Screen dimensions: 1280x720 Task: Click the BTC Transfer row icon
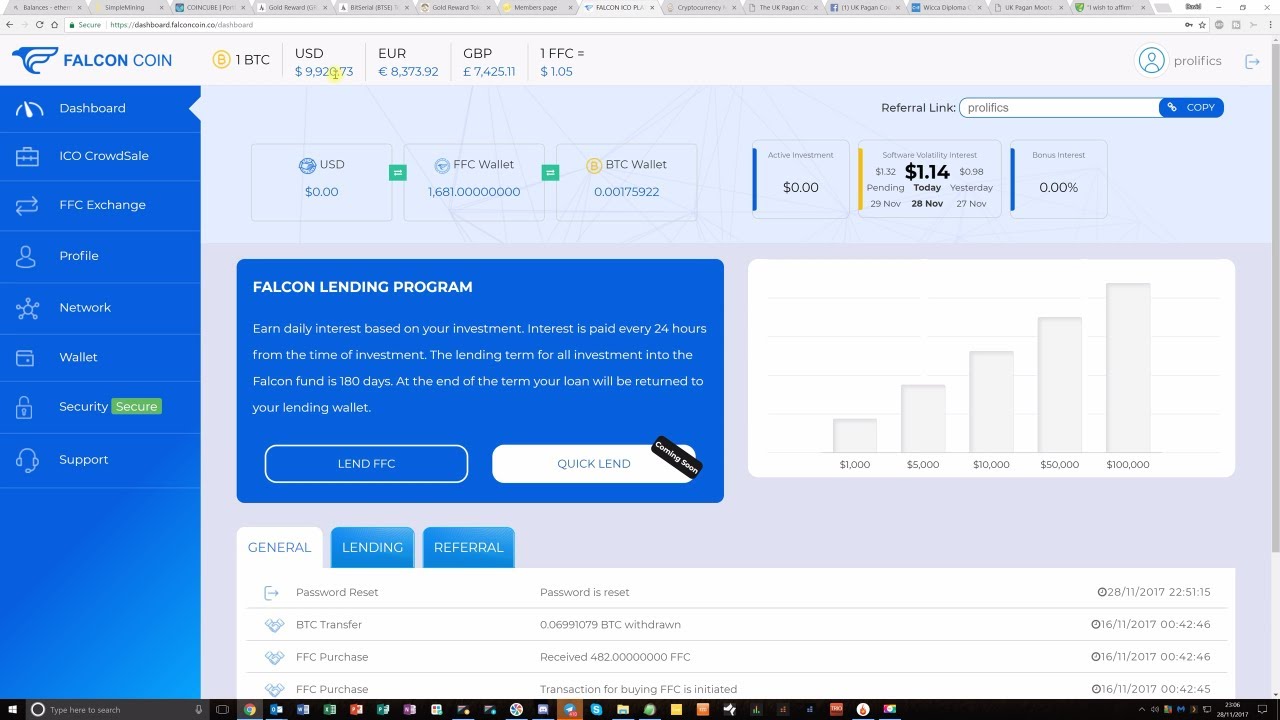coord(274,625)
